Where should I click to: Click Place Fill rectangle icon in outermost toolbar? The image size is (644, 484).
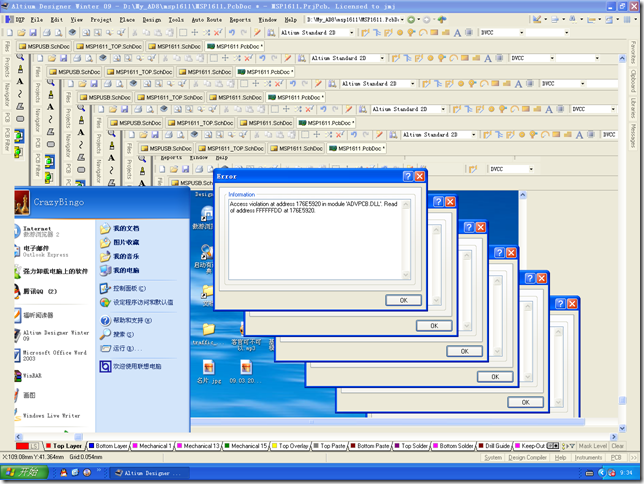tap(434, 32)
